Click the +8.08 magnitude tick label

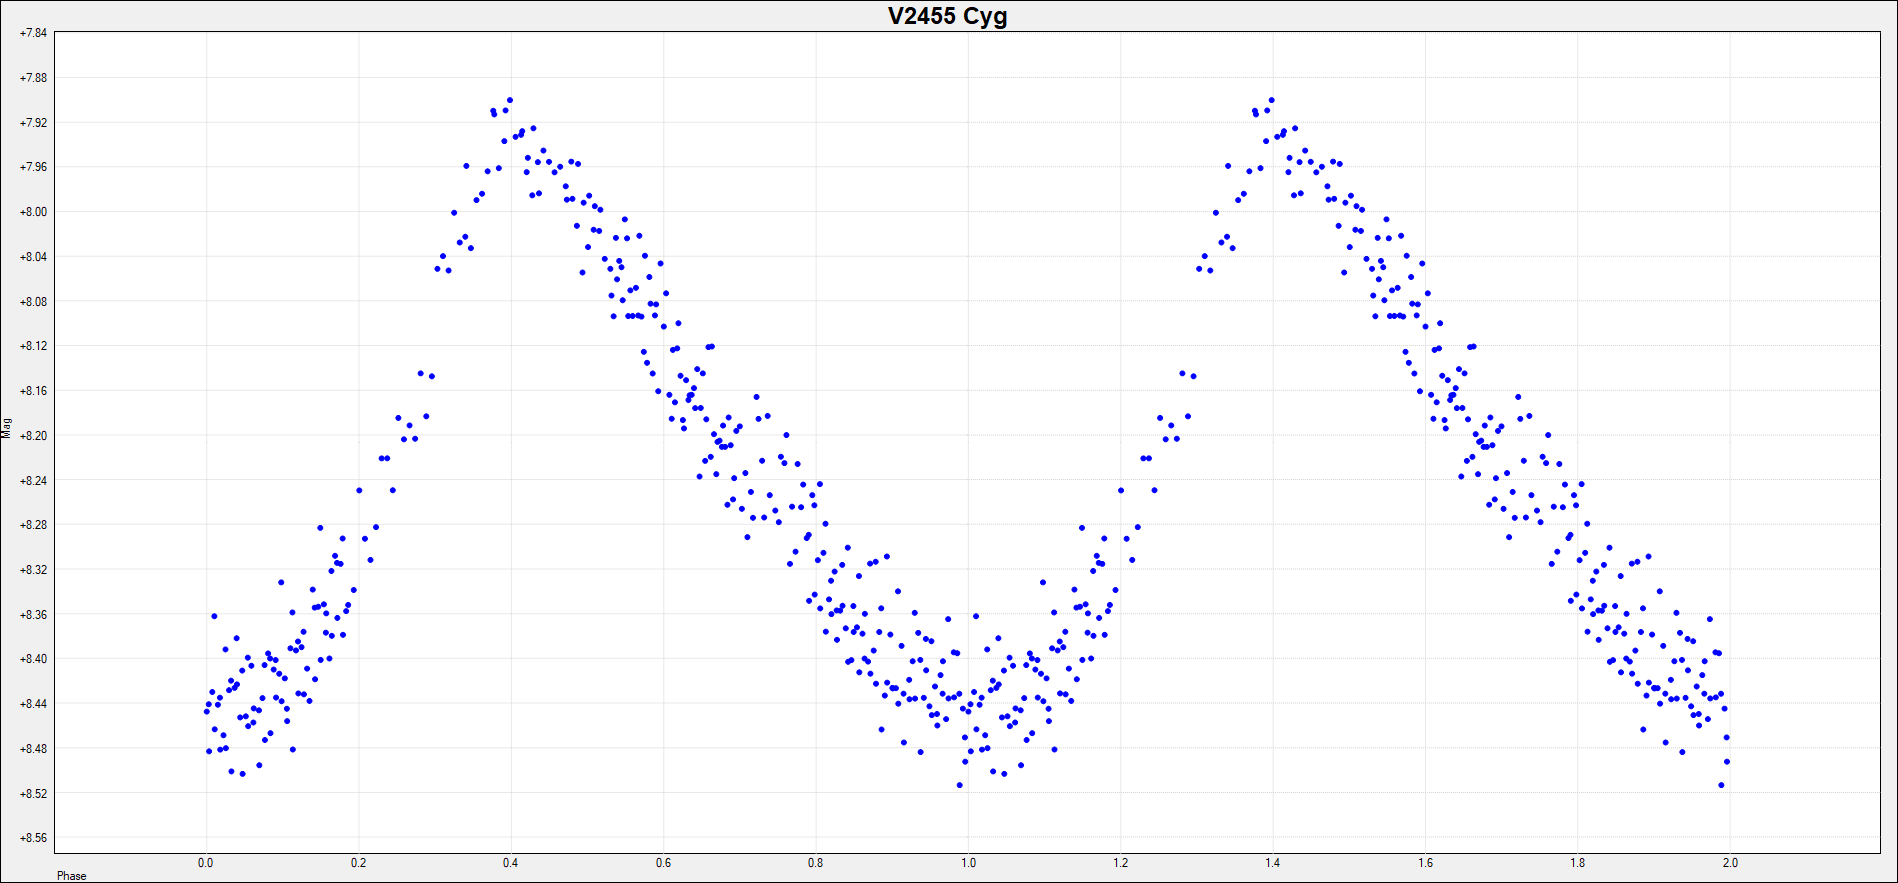[x=33, y=302]
